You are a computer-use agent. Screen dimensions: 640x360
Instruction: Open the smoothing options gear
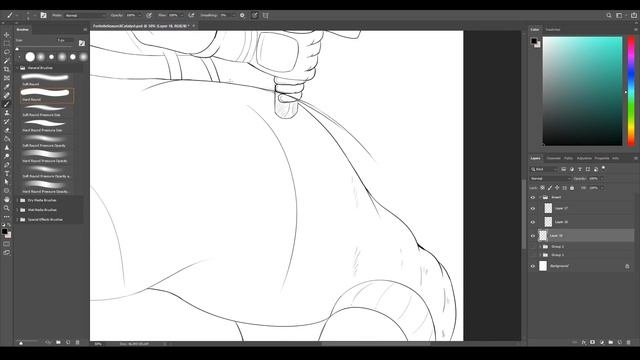pos(242,16)
